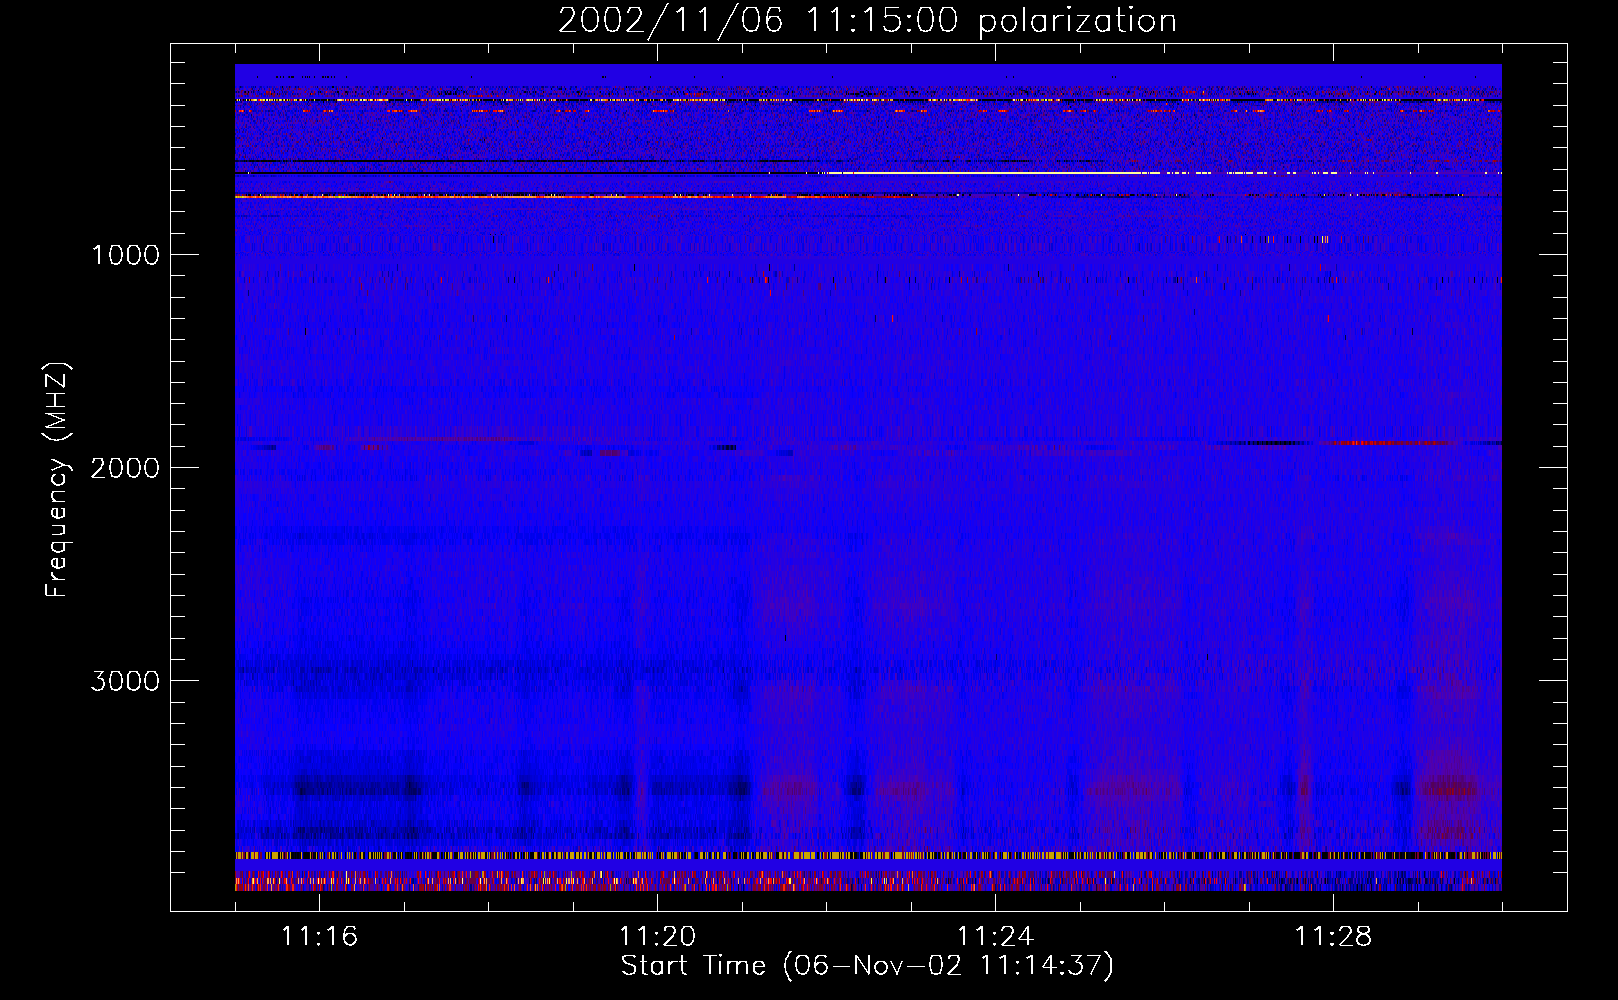Viewport: 1618px width, 1000px height.
Task: Click the 'Start Time (06-Nov-02 11:14:37)' label
Action: pyautogui.click(x=867, y=966)
